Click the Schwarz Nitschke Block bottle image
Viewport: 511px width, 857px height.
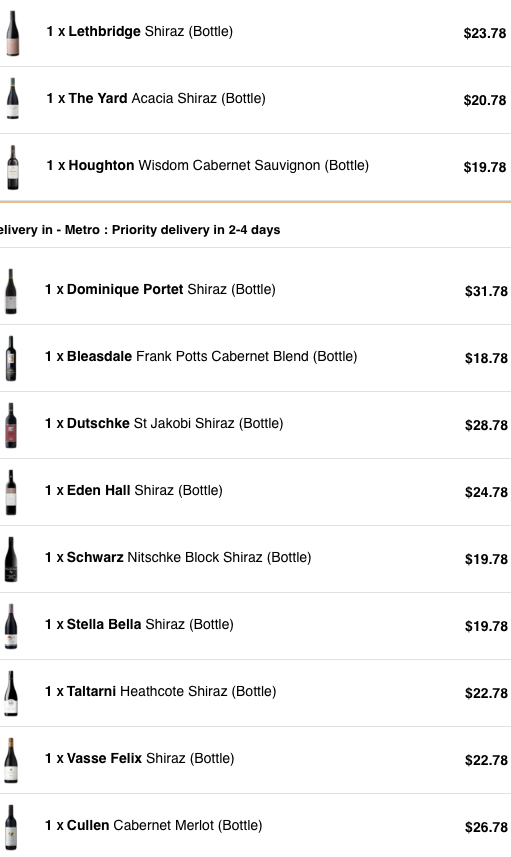point(11,560)
